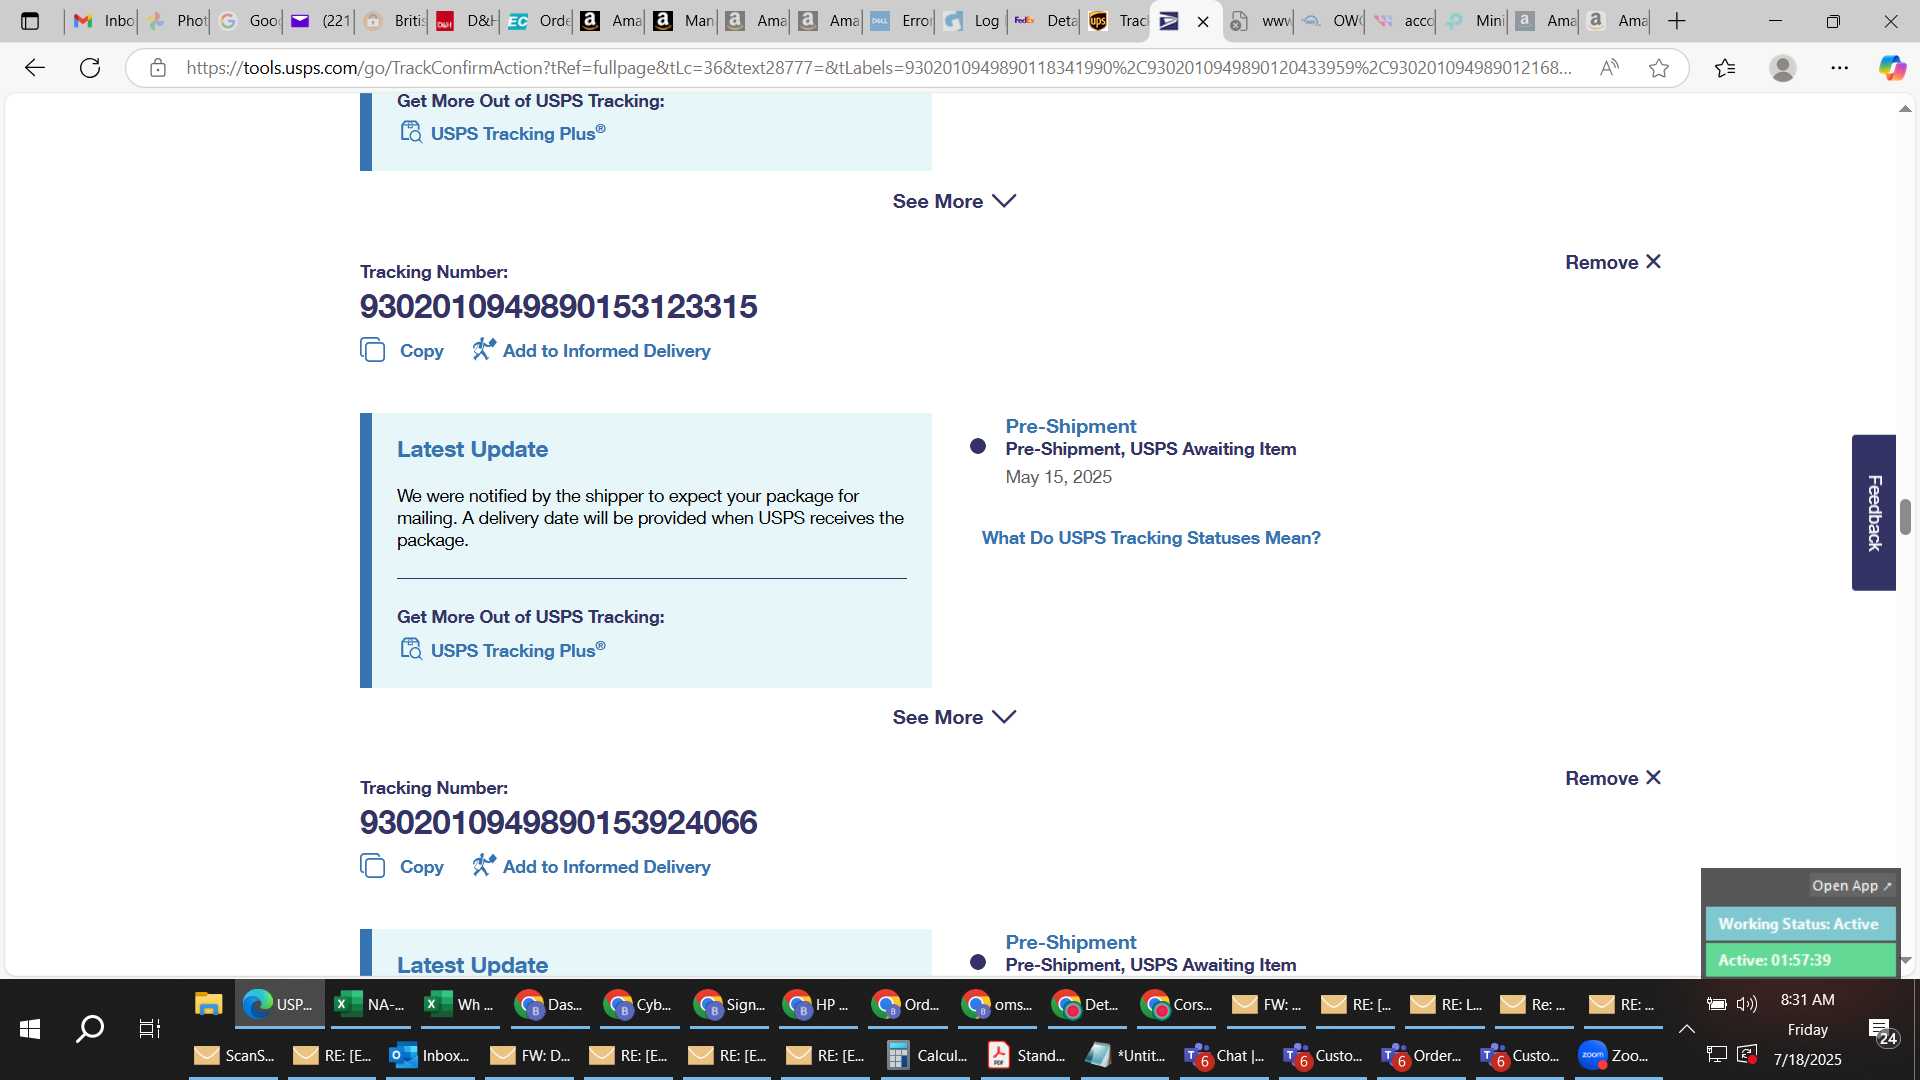This screenshot has width=1920, height=1080.
Task: Open Windows Start menu
Action: (30, 1028)
